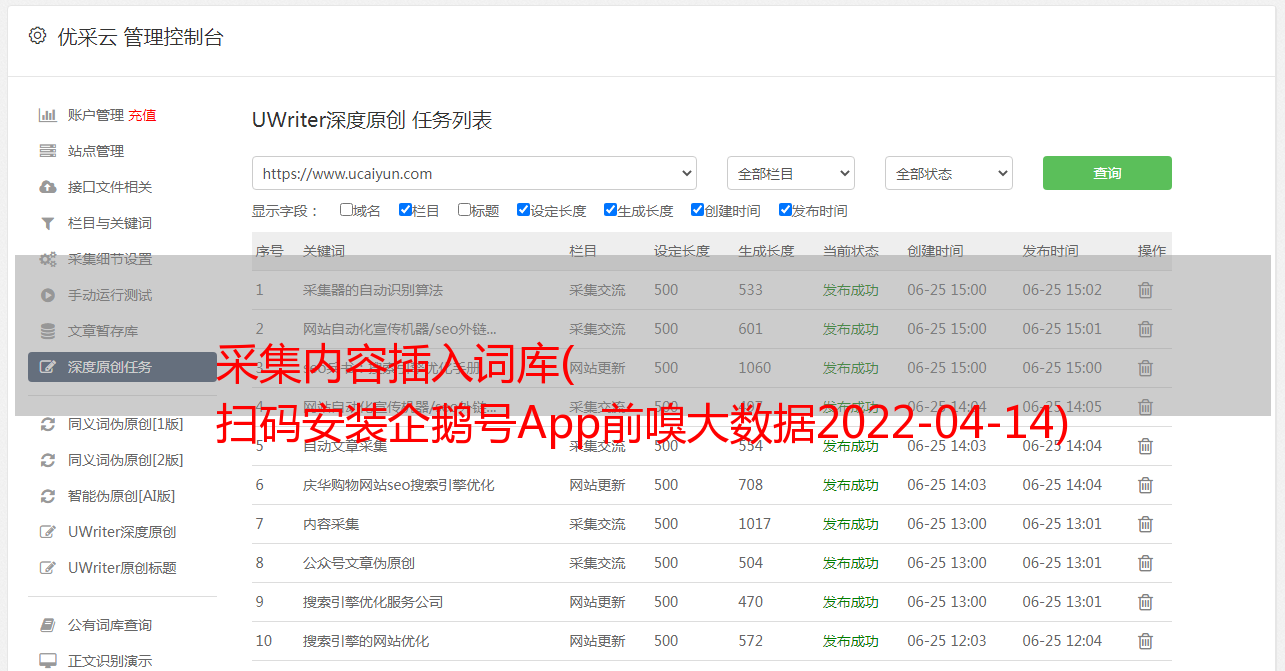Uncheck the 设定长度 checkbox
Screen dimensions: 1285x671
coord(523,210)
